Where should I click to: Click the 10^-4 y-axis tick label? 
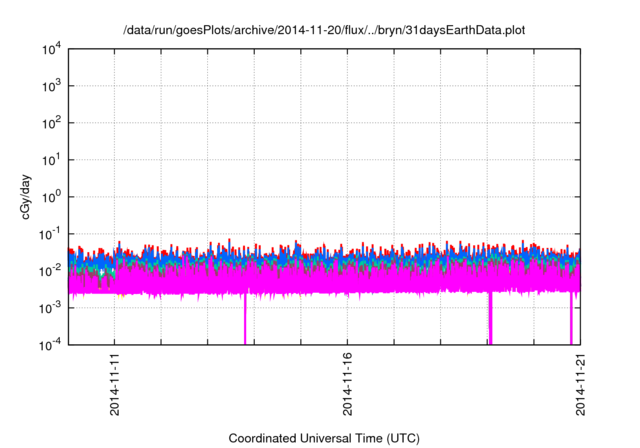point(51,345)
